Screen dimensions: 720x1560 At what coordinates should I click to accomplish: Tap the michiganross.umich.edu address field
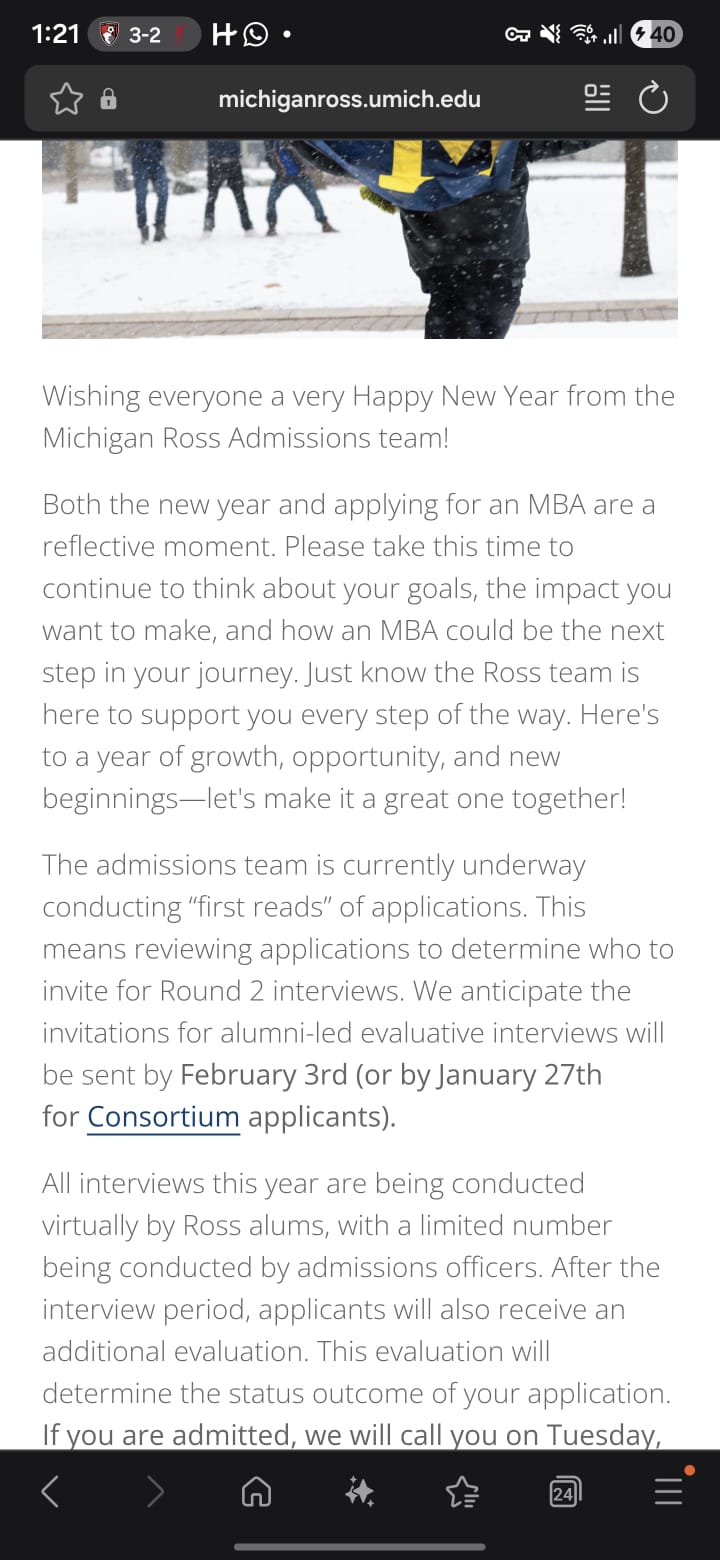349,99
